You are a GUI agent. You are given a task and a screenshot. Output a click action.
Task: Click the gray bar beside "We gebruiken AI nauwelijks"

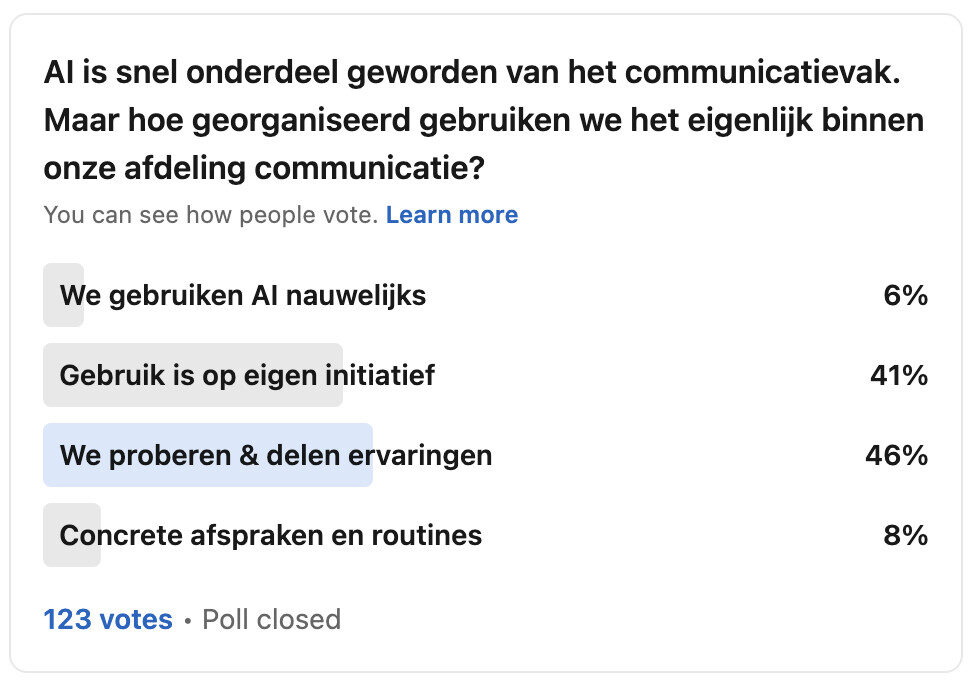tap(63, 295)
